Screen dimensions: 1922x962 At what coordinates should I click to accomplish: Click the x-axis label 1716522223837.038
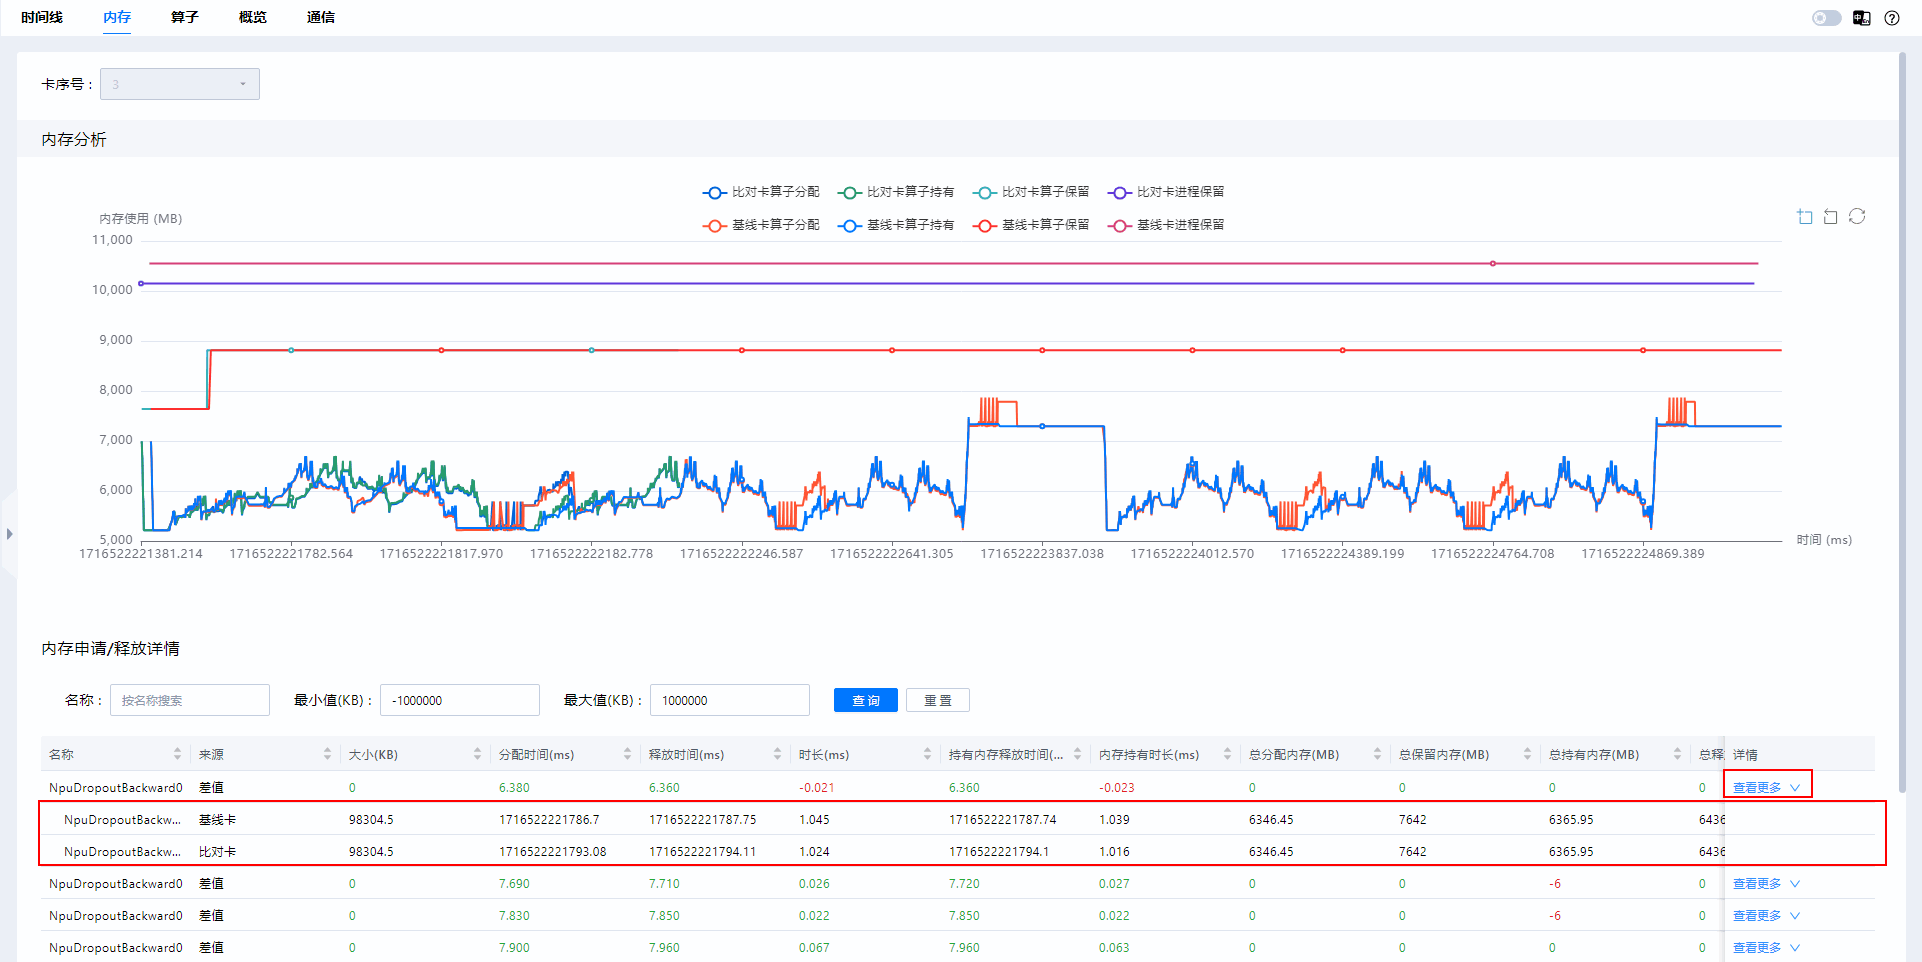point(1042,554)
